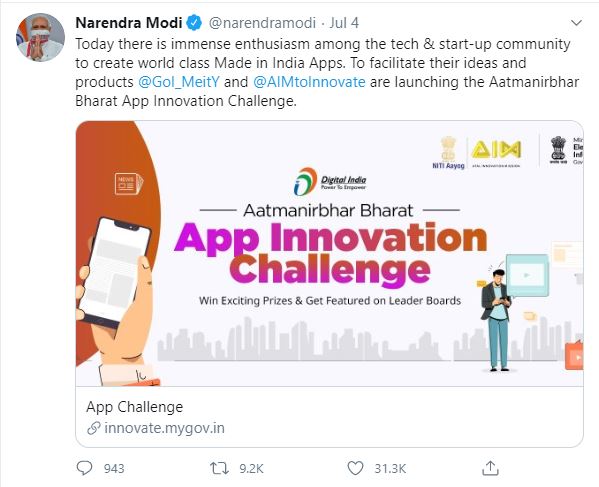599x487 pixels.
Task: Click the Digital India logo in the card
Action: (x=330, y=181)
